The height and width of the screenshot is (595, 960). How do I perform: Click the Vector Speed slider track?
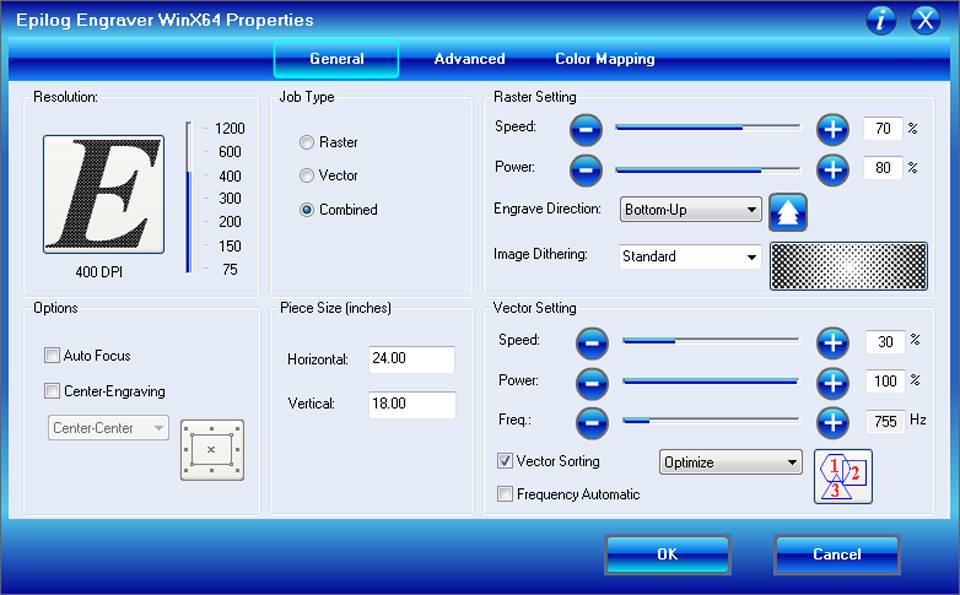click(x=711, y=340)
